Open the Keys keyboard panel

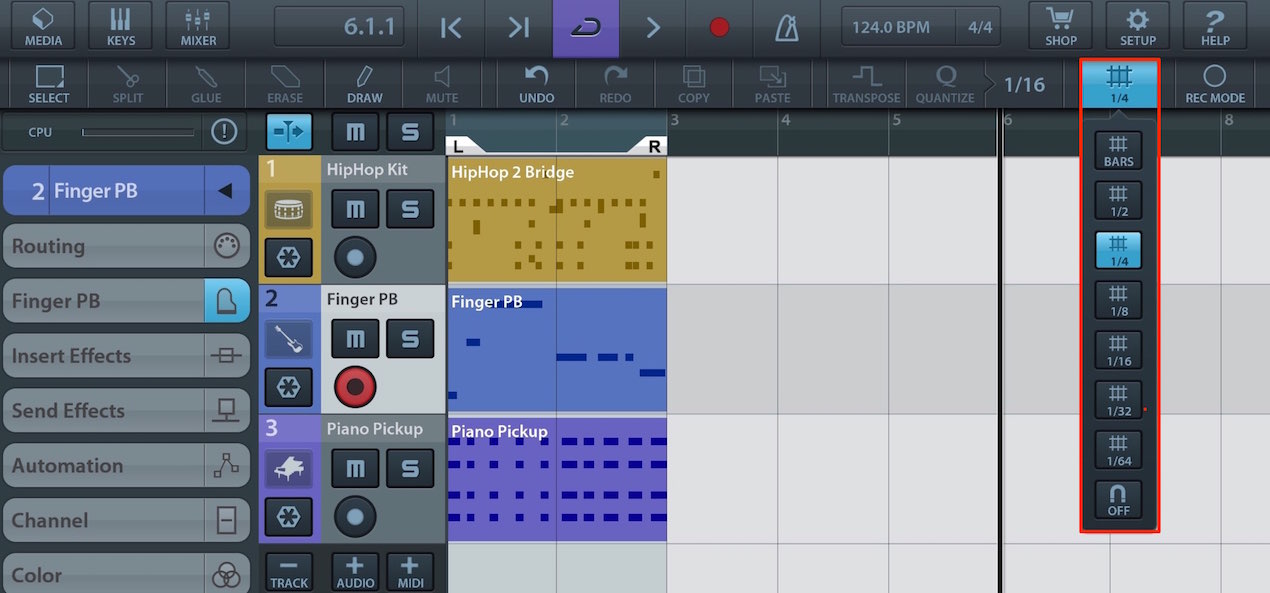120,27
